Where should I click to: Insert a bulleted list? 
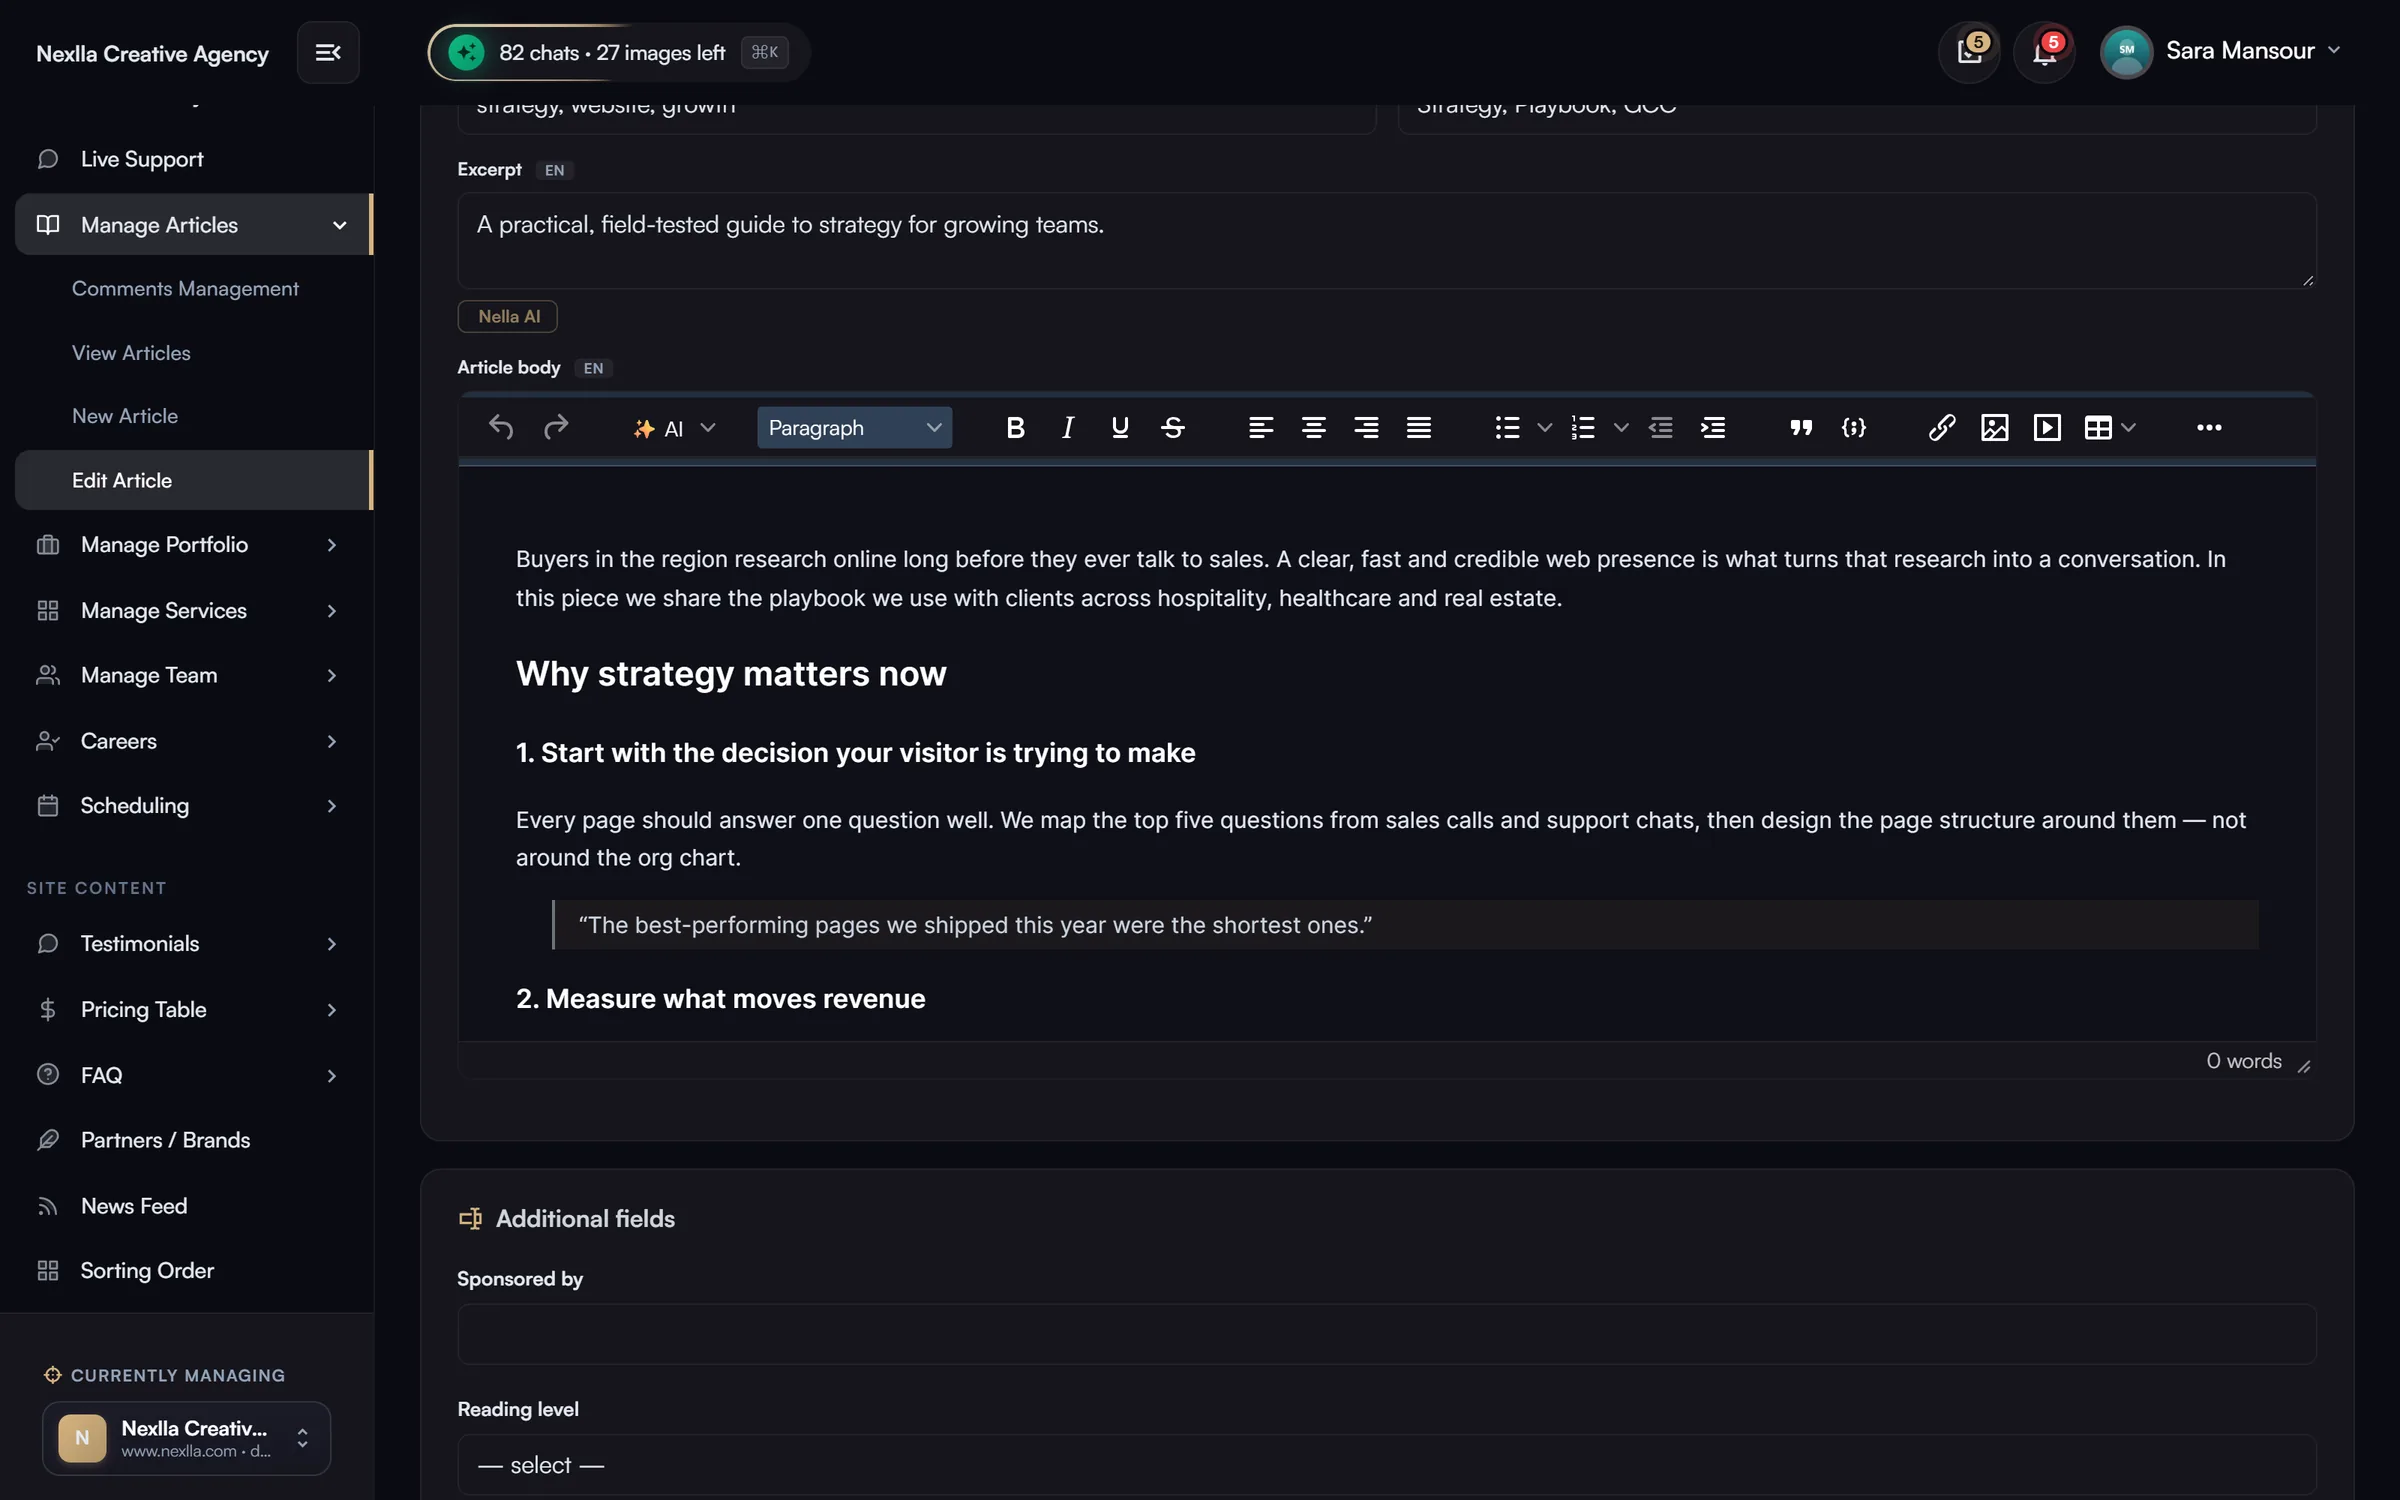click(1507, 428)
